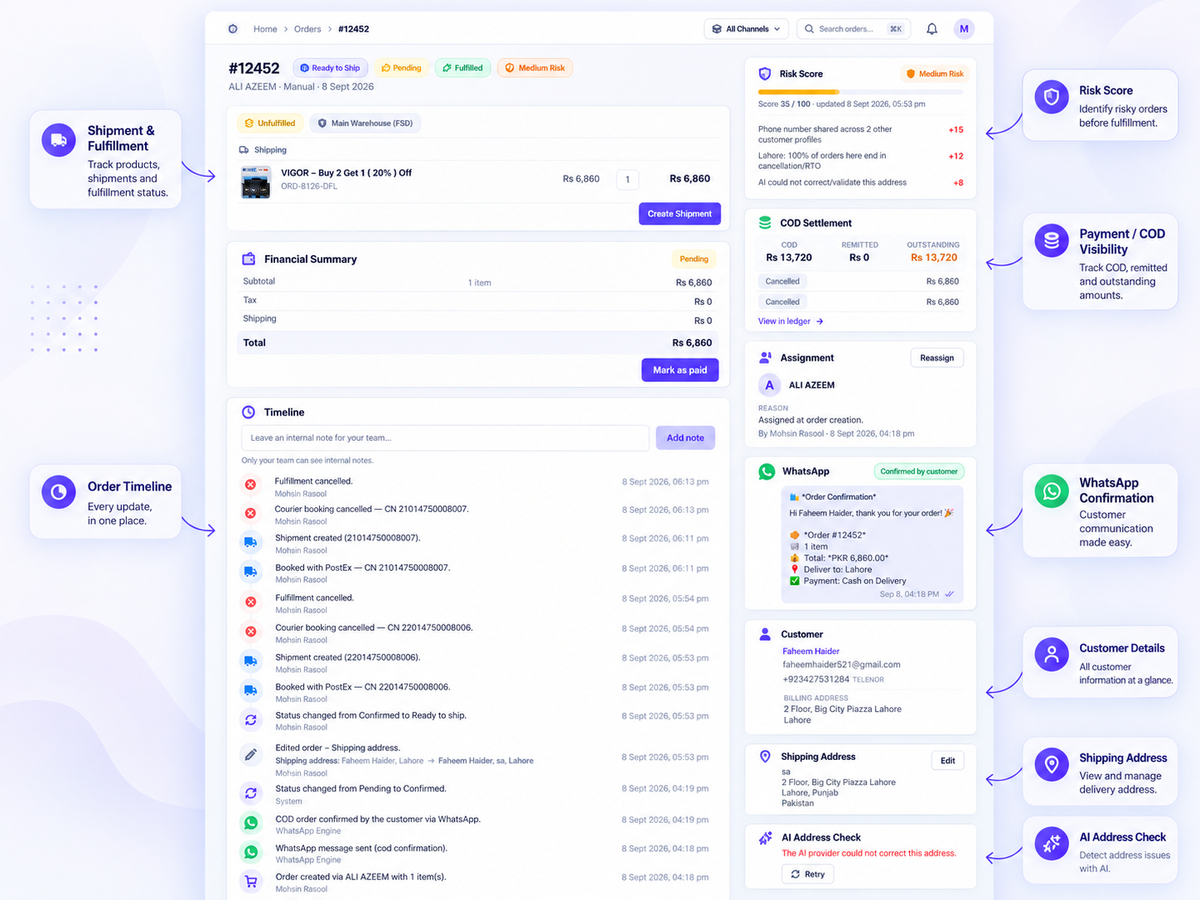Image resolution: width=1200 pixels, height=900 pixels.
Task: Retry the AI address check
Action: pos(807,874)
